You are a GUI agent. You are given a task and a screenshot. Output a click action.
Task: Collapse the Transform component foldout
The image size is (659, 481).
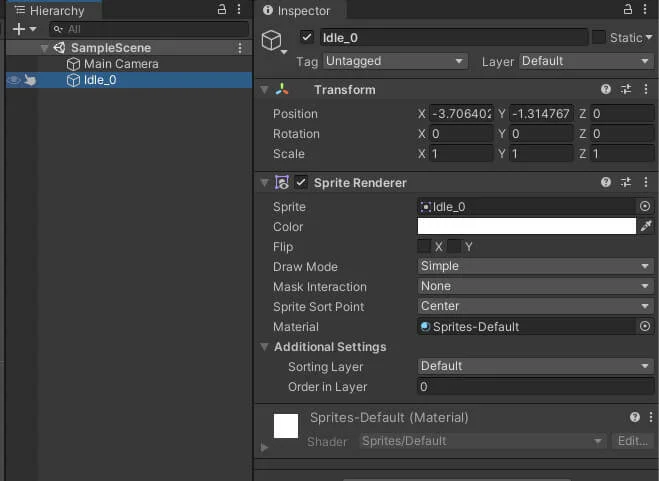[x=264, y=90]
